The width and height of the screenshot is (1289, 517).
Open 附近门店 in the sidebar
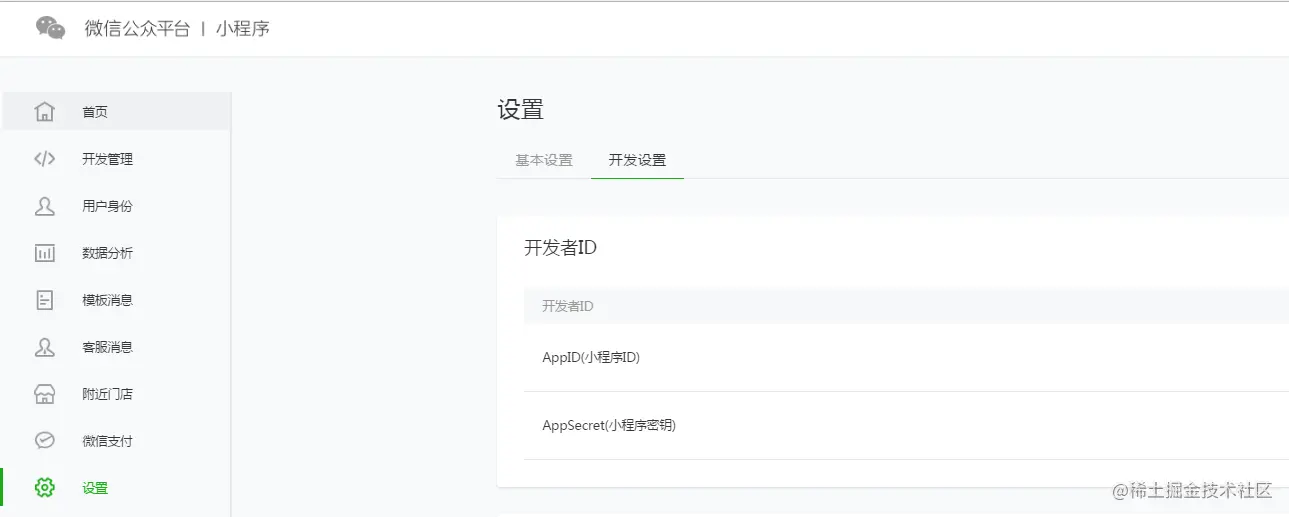click(x=116, y=394)
